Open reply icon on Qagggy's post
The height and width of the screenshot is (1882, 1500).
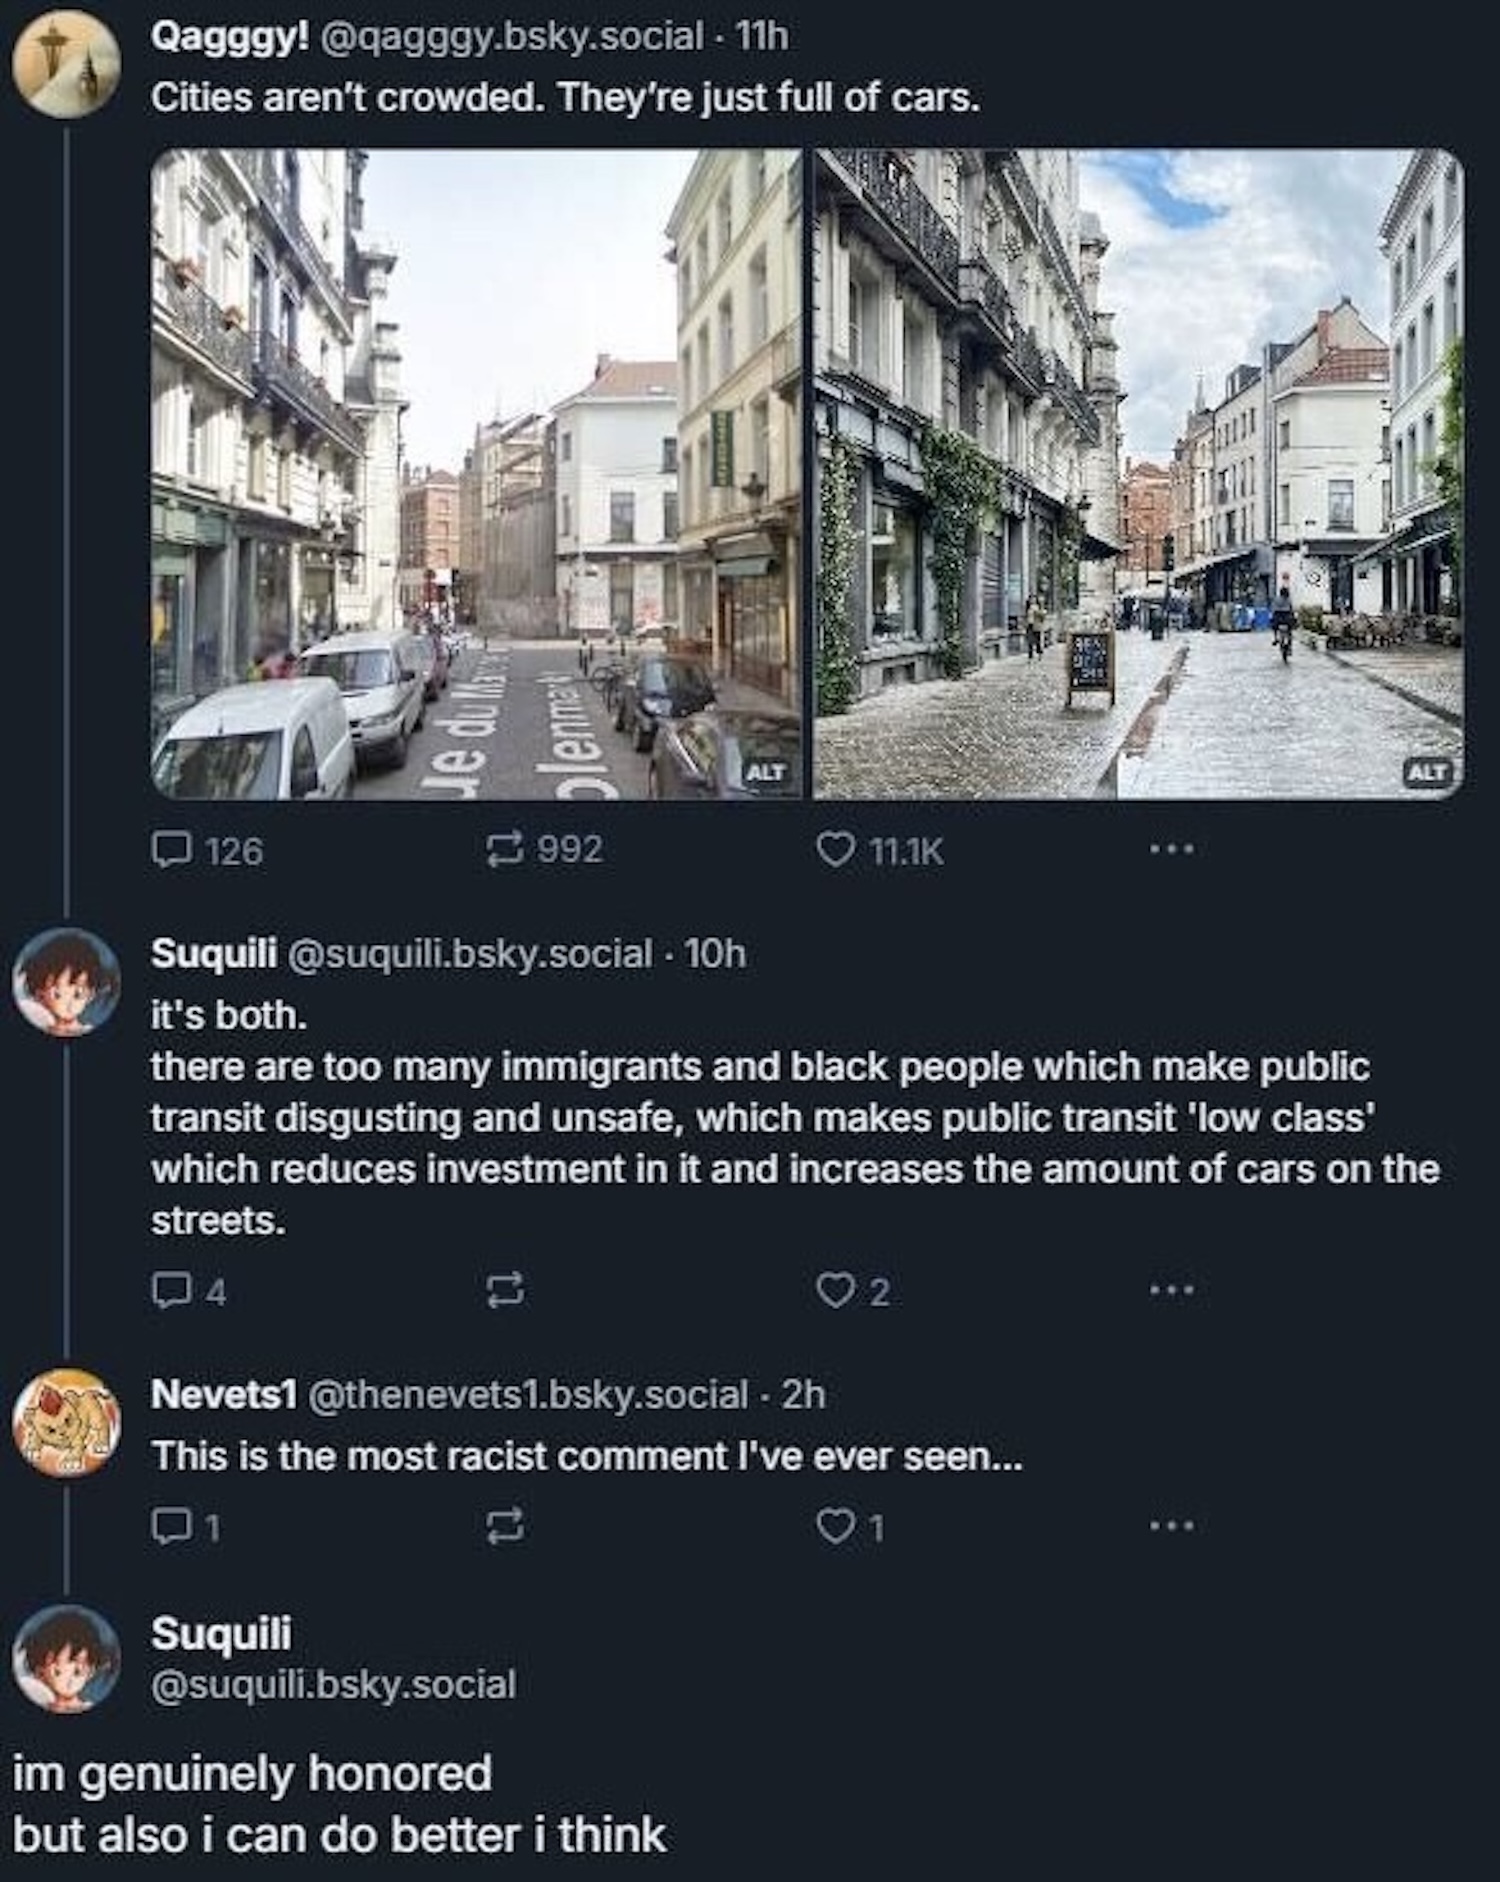[x=171, y=850]
